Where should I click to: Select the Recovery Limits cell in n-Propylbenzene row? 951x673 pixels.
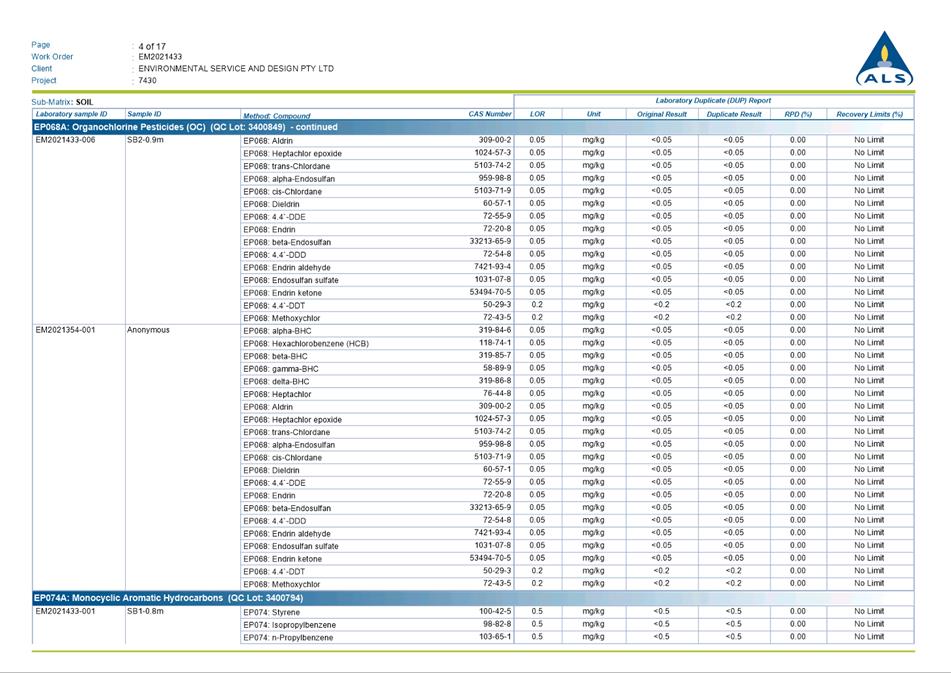869,637
